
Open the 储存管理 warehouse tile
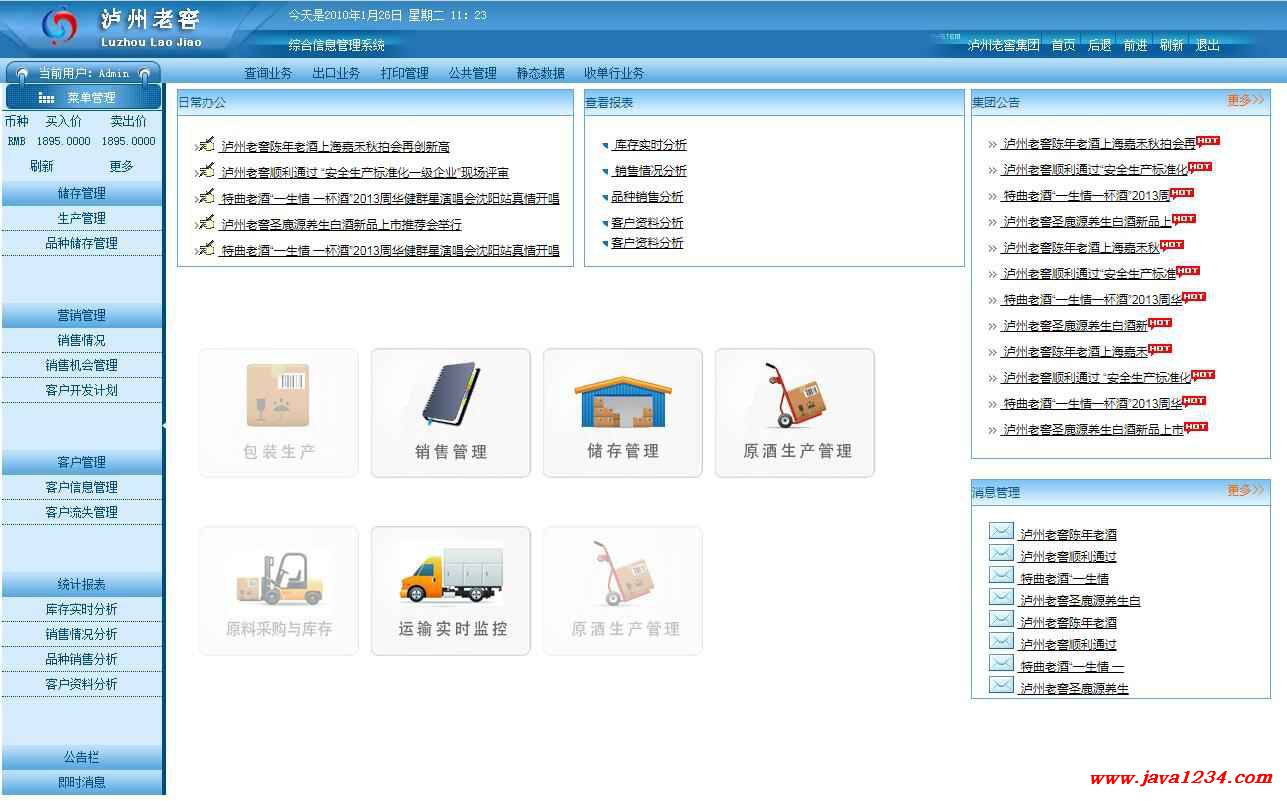point(623,413)
